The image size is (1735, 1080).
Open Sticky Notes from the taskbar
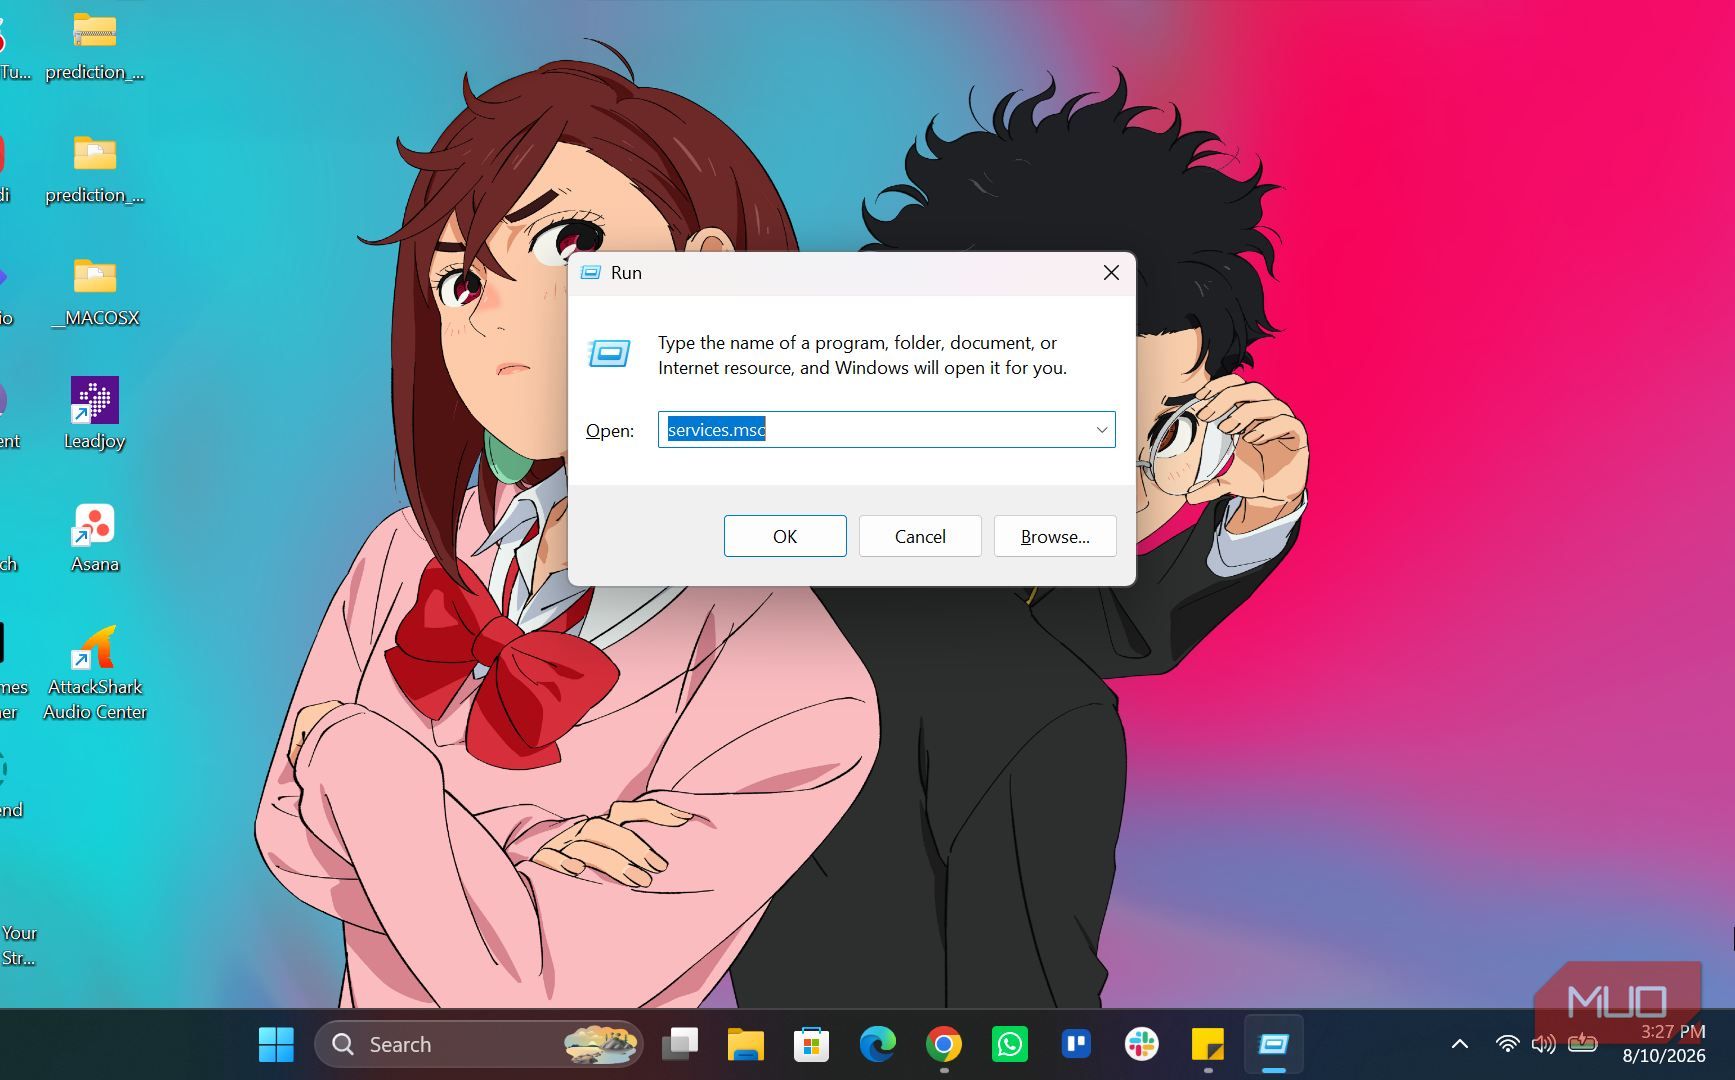[1207, 1044]
